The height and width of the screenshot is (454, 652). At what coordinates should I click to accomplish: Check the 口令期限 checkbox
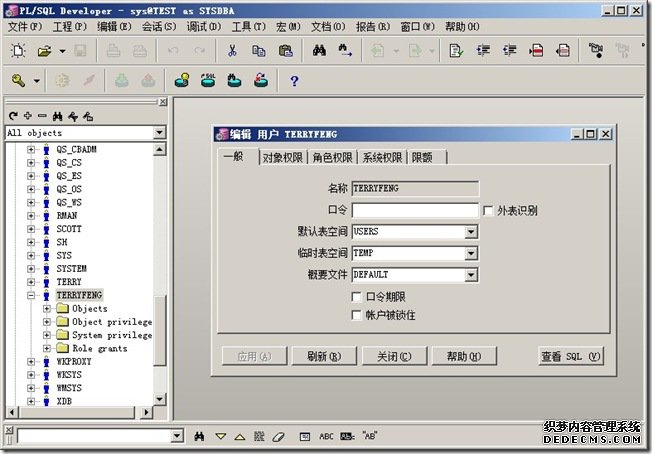point(357,297)
